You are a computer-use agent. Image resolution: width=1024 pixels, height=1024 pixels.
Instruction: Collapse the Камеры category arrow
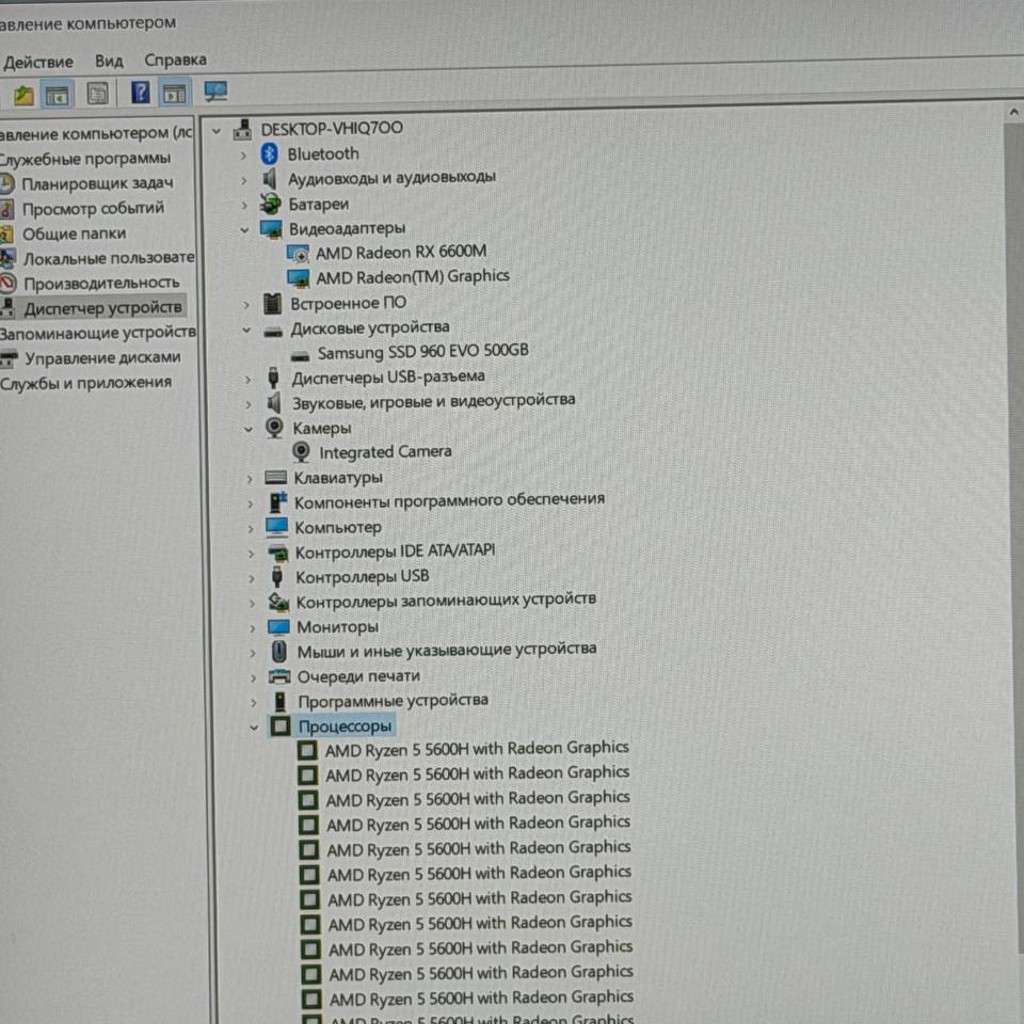(248, 429)
